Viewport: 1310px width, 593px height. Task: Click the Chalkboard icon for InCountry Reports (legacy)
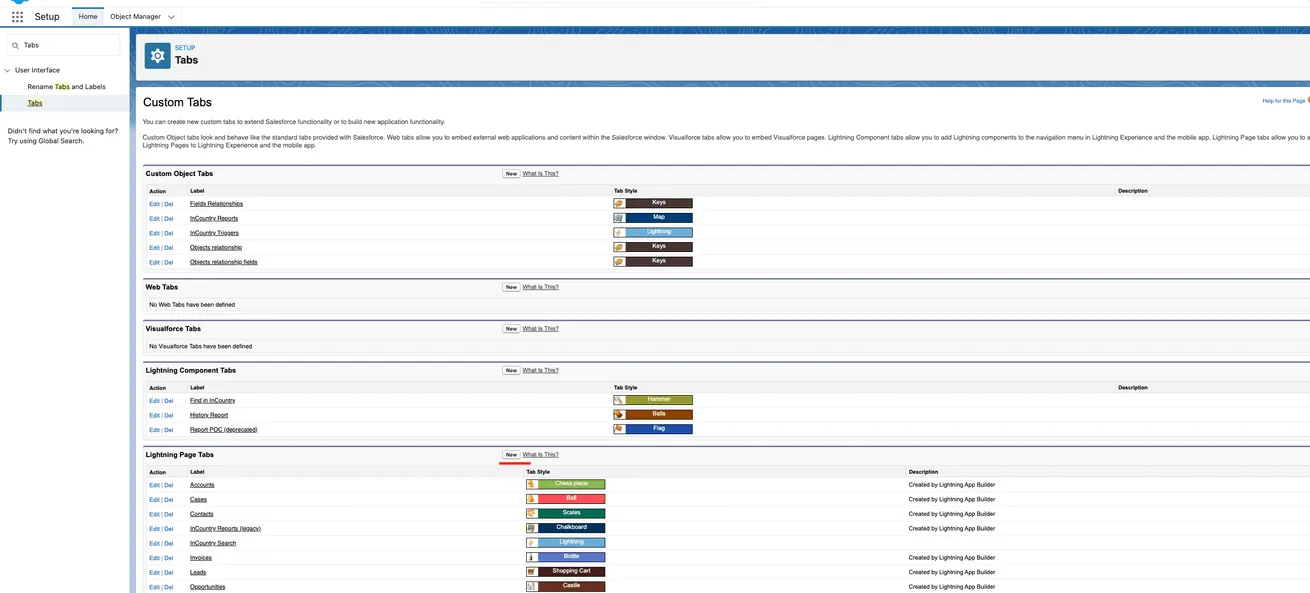[532, 528]
